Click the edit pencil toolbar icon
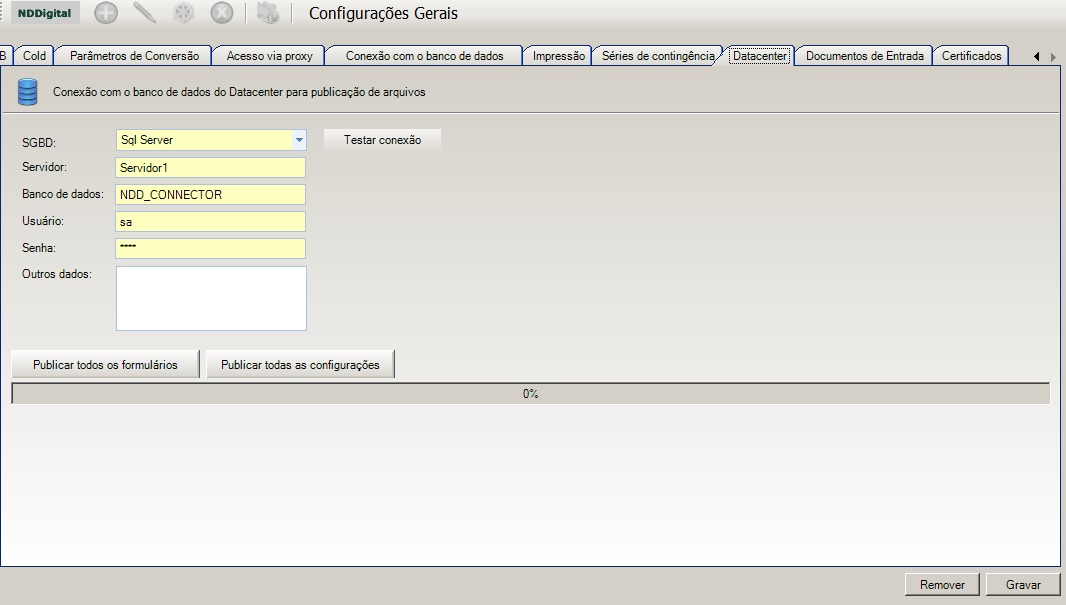The height and width of the screenshot is (605, 1066). pyautogui.click(x=144, y=13)
